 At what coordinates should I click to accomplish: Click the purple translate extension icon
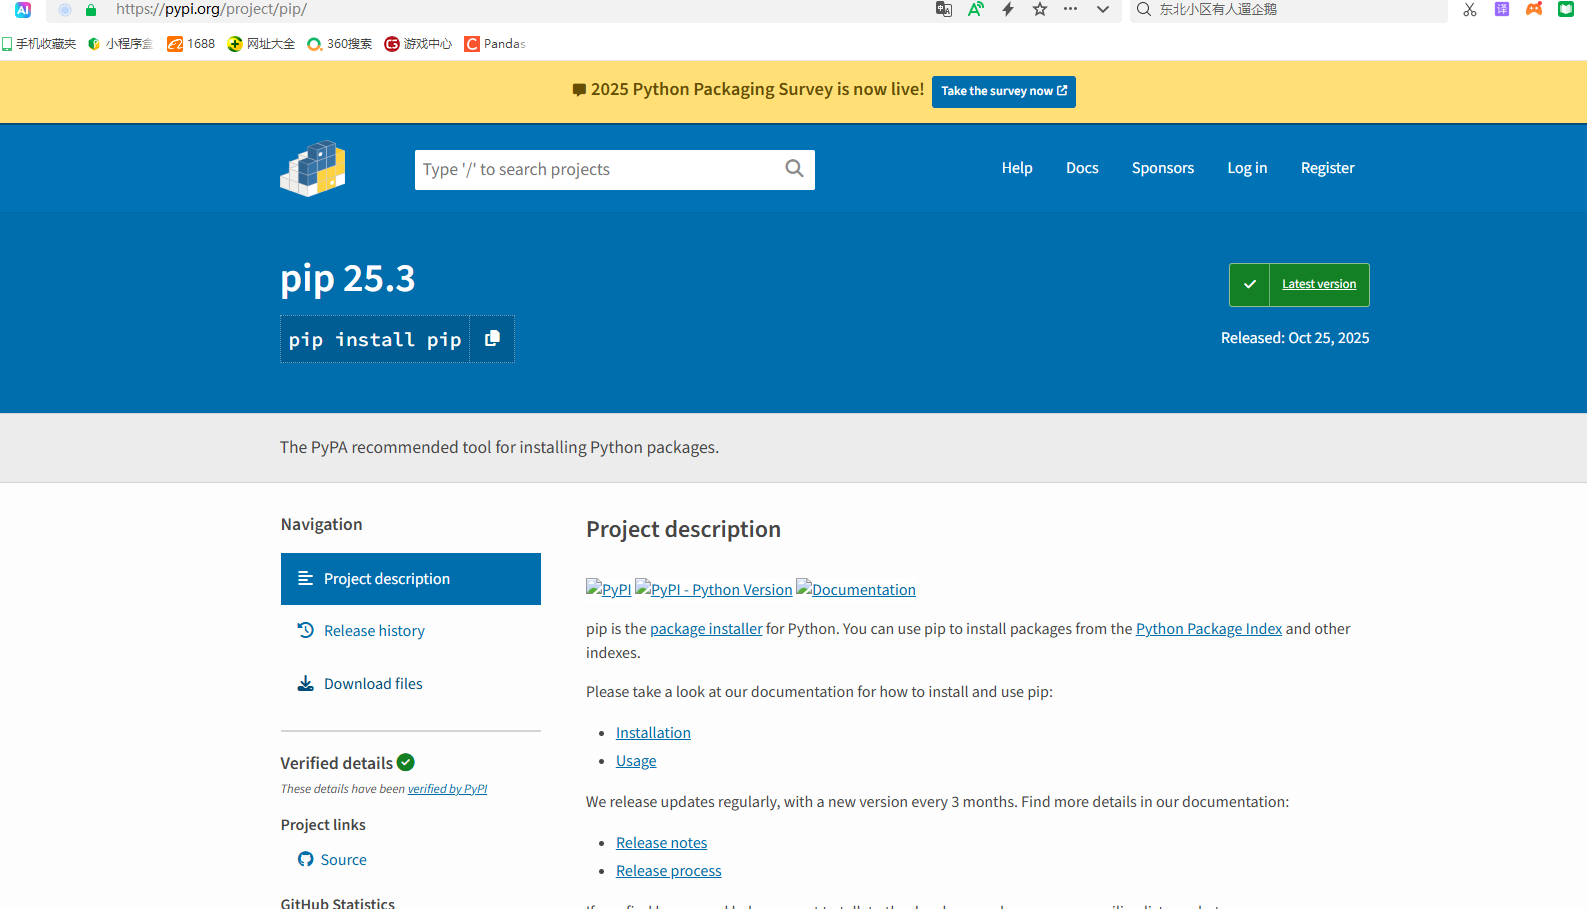tap(1502, 9)
